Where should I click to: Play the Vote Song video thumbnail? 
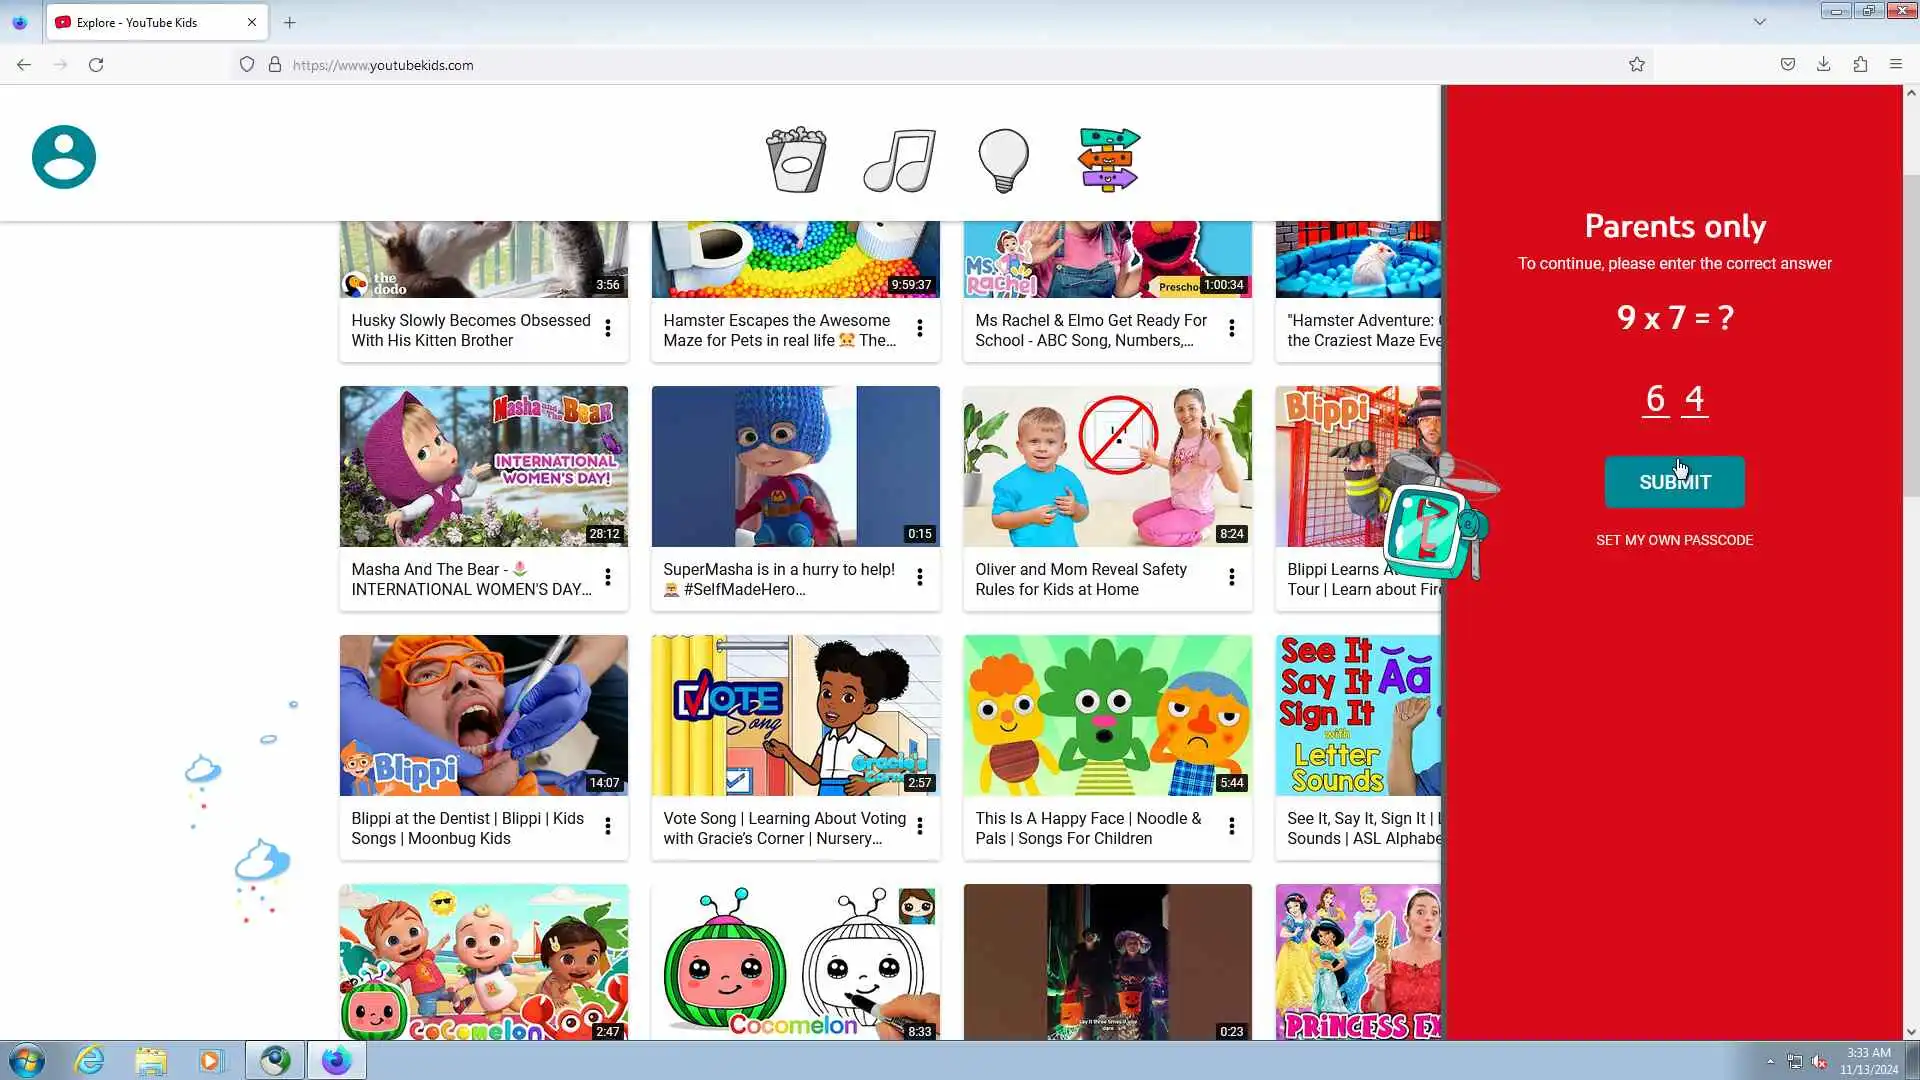[x=795, y=715]
